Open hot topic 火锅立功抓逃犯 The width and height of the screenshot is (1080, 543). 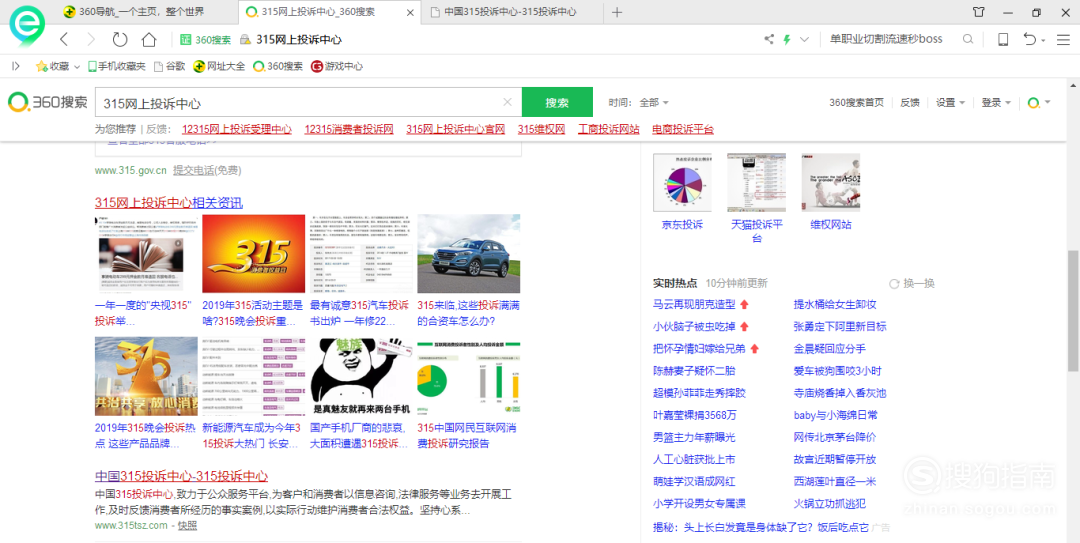[829, 503]
